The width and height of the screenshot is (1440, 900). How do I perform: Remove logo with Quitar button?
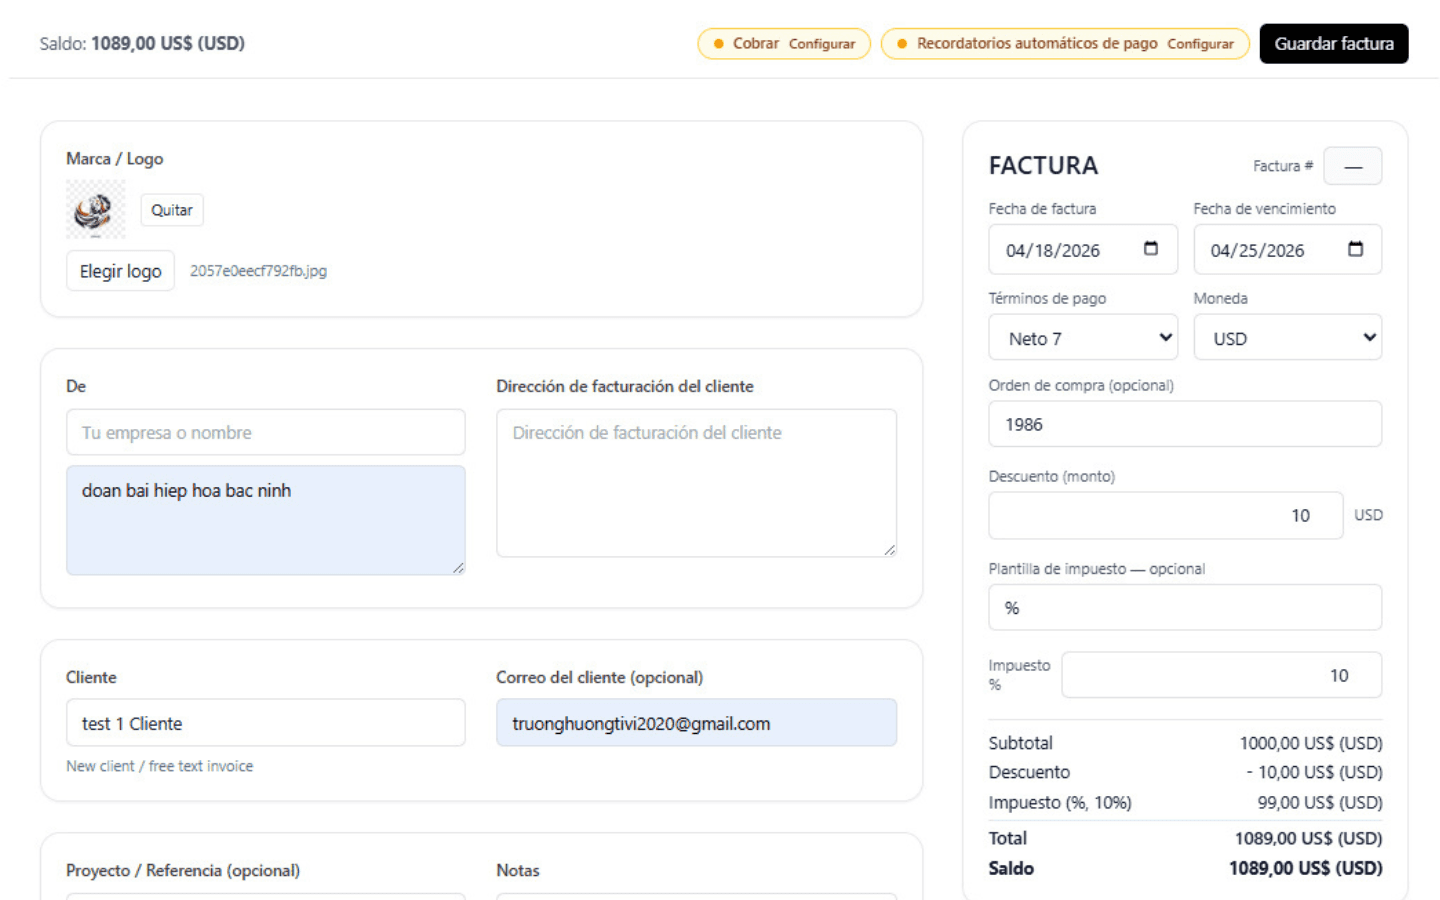[x=171, y=210]
